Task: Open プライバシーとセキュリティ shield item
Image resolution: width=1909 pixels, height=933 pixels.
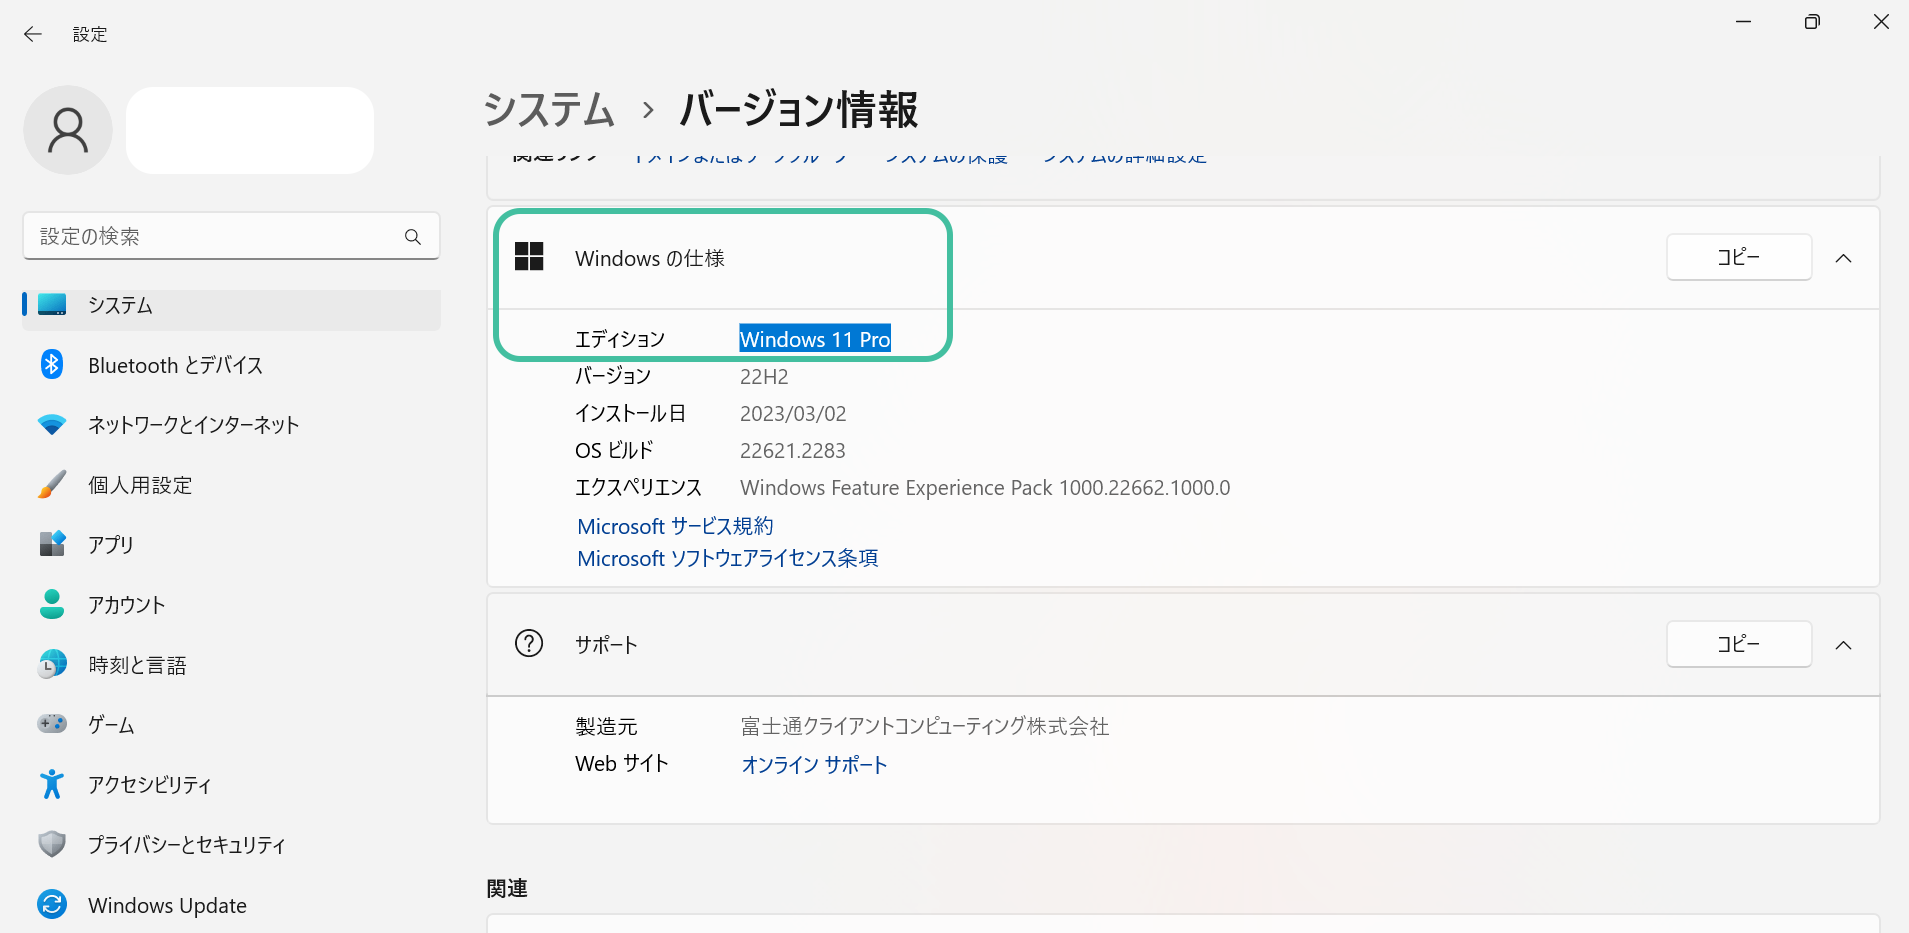Action: [186, 845]
